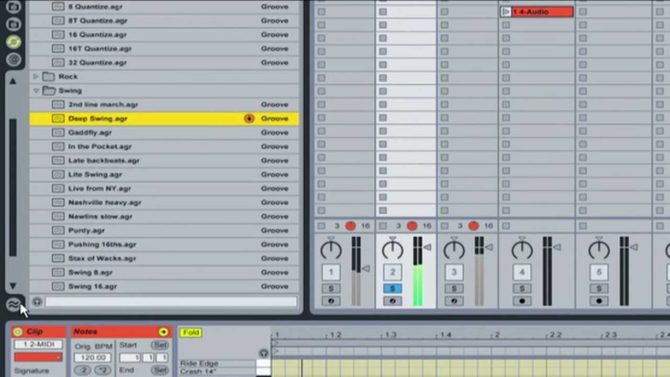Image resolution: width=670 pixels, height=377 pixels.
Task: Click the Fold button
Action: click(191, 333)
